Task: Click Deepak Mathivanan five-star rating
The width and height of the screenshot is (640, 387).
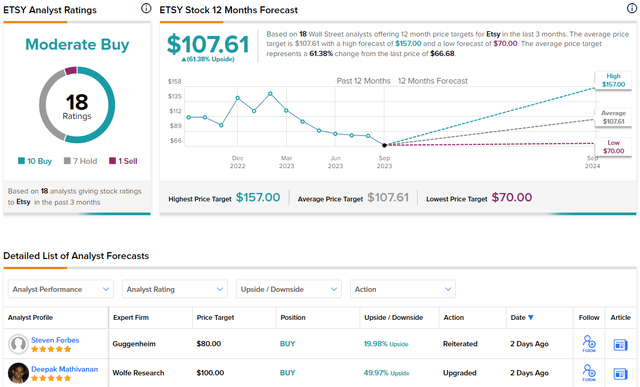Action: 51,378
